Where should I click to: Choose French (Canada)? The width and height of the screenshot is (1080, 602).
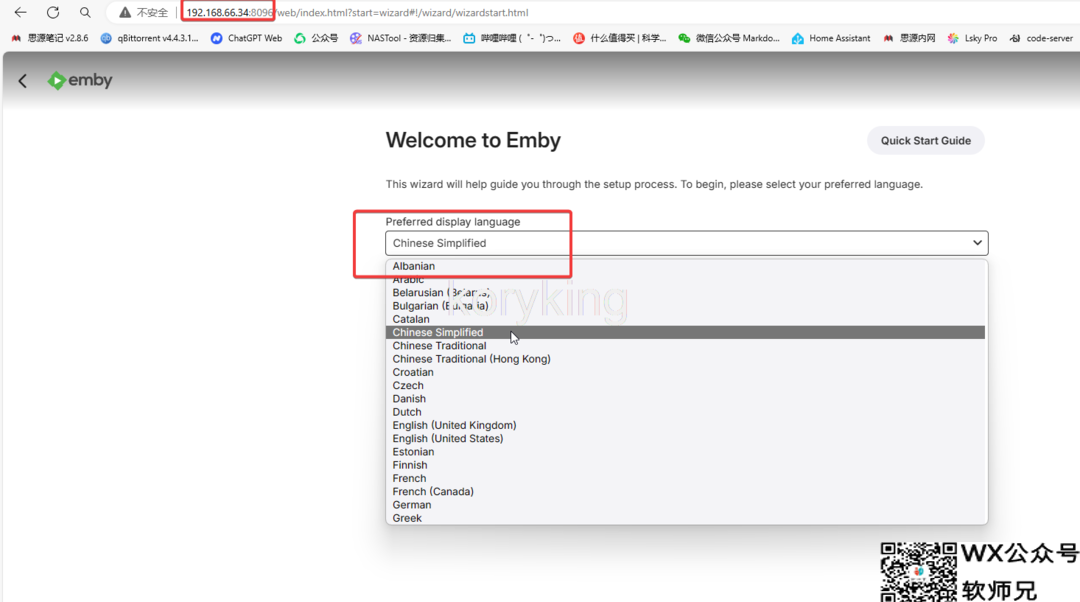click(685, 491)
